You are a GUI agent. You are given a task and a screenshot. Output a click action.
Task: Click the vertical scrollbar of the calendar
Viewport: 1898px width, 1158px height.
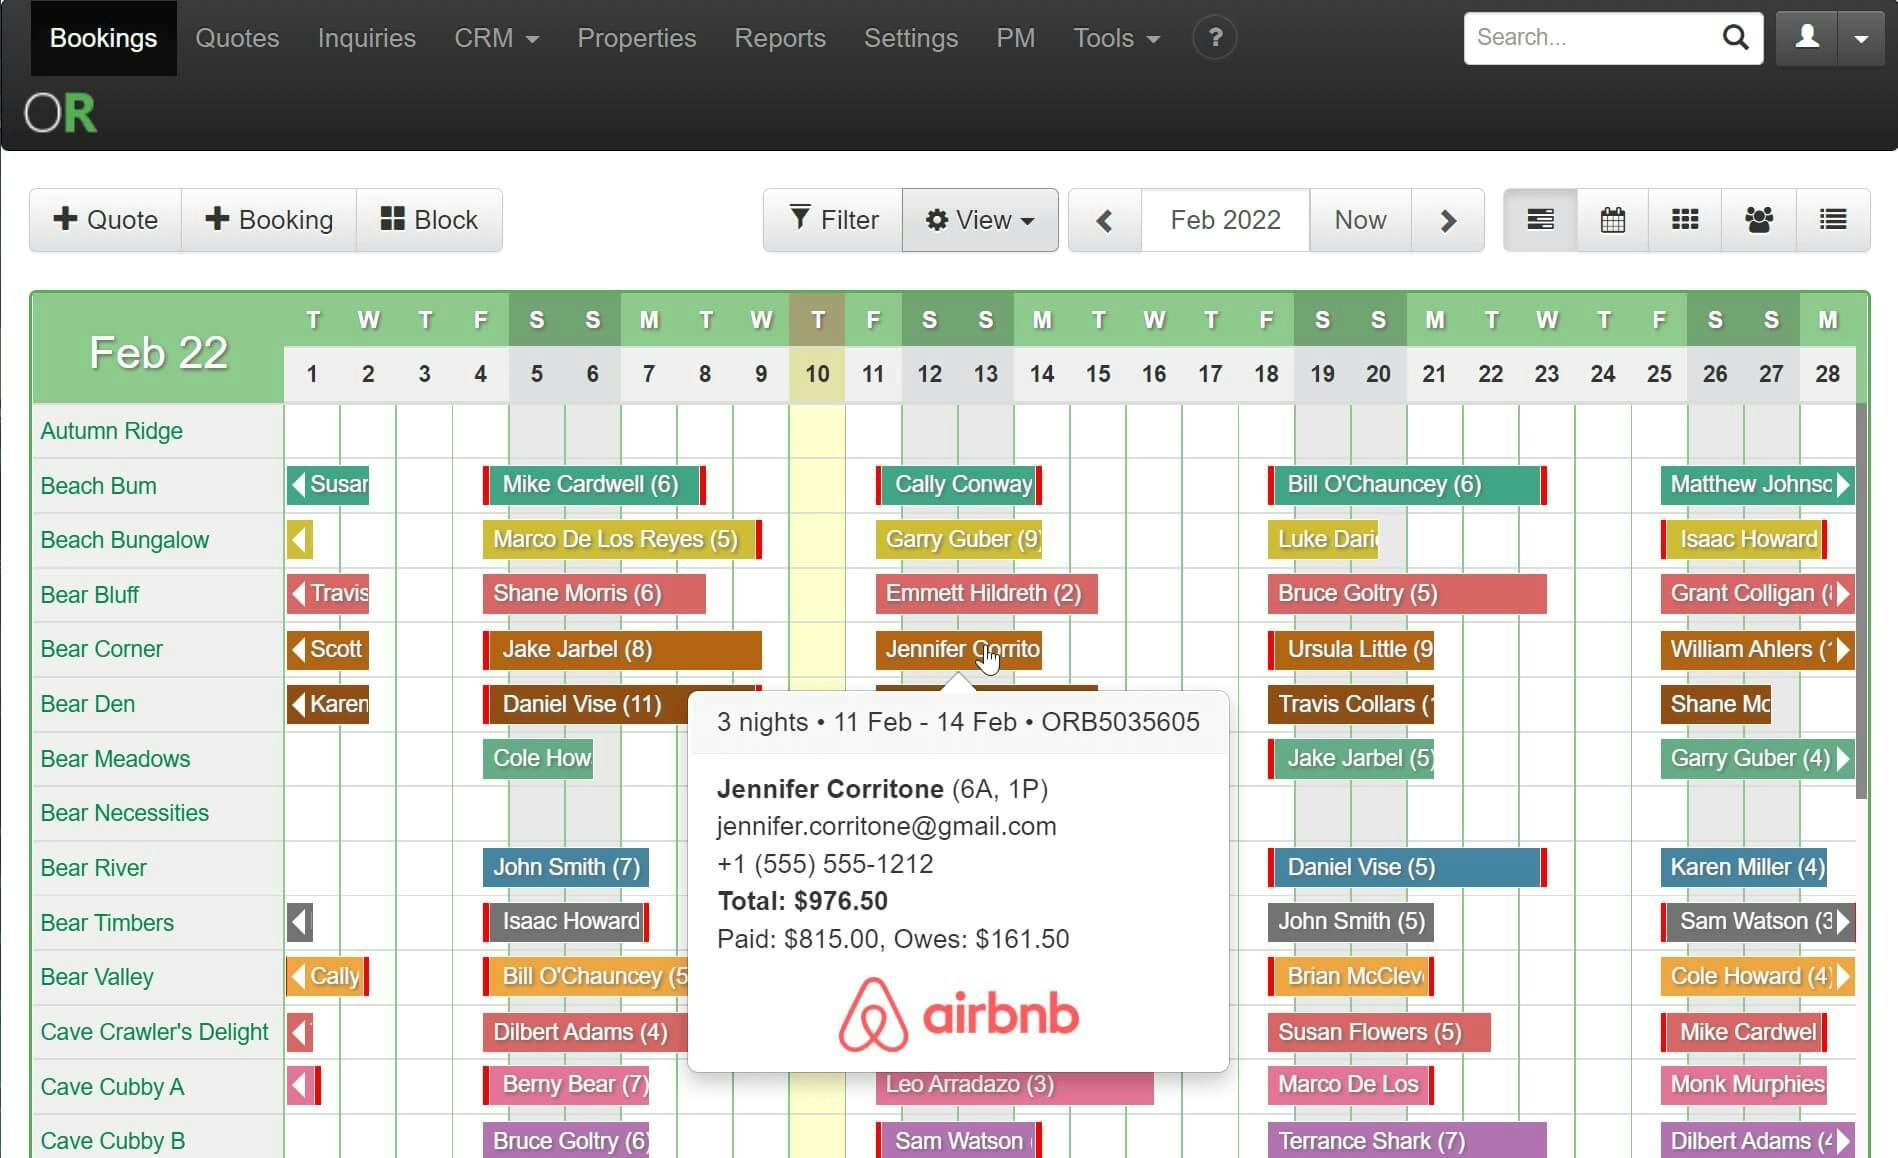[1861, 600]
